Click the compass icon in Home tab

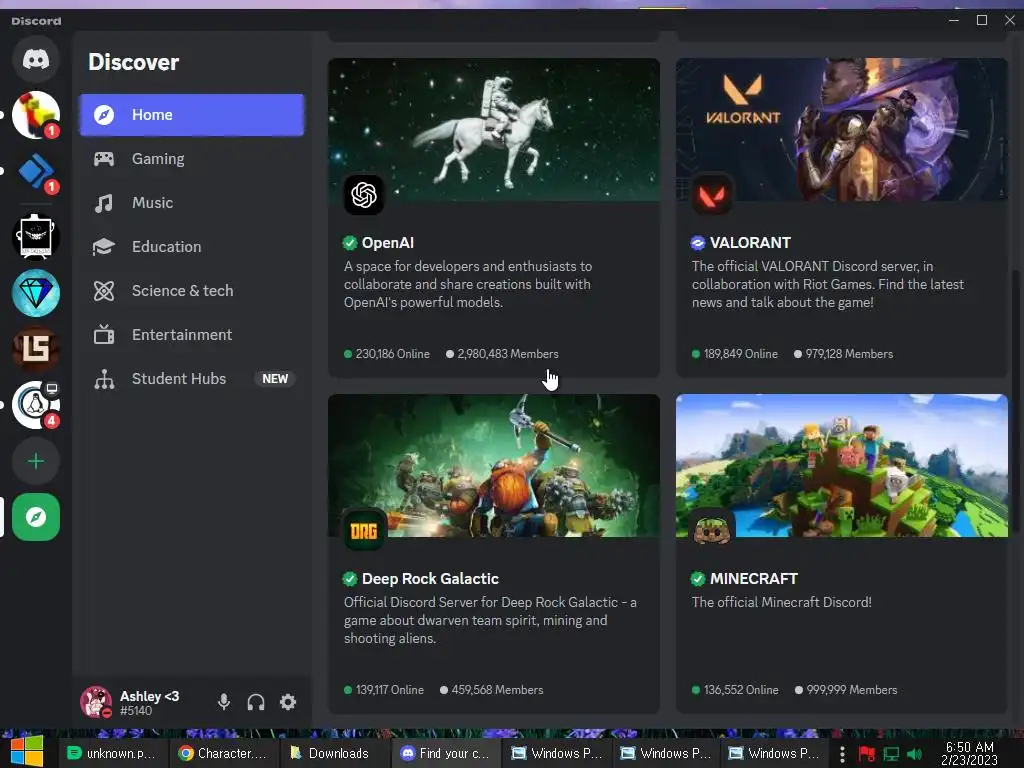(x=104, y=115)
